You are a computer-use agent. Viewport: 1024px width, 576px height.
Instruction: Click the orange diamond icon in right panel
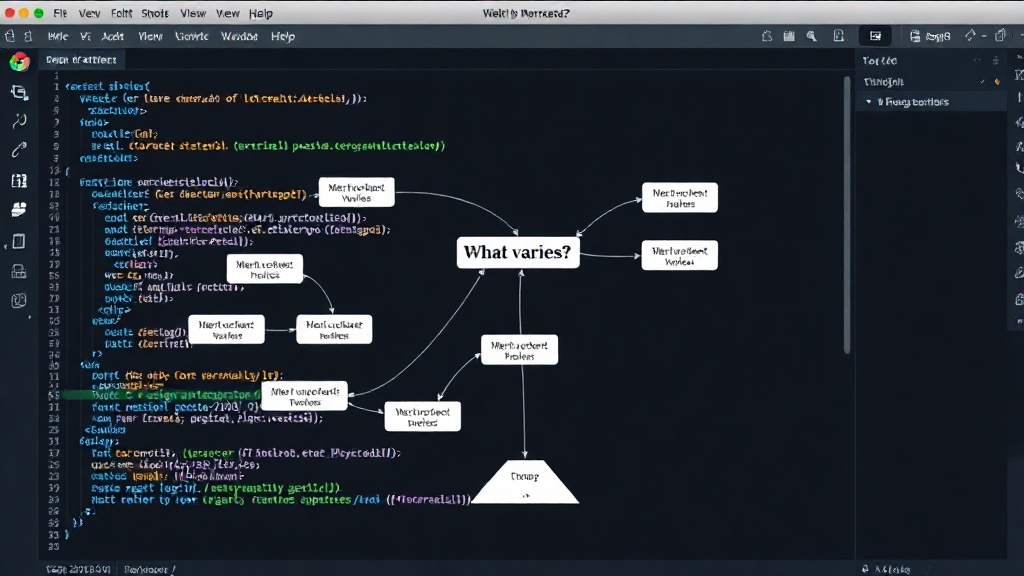pos(997,82)
